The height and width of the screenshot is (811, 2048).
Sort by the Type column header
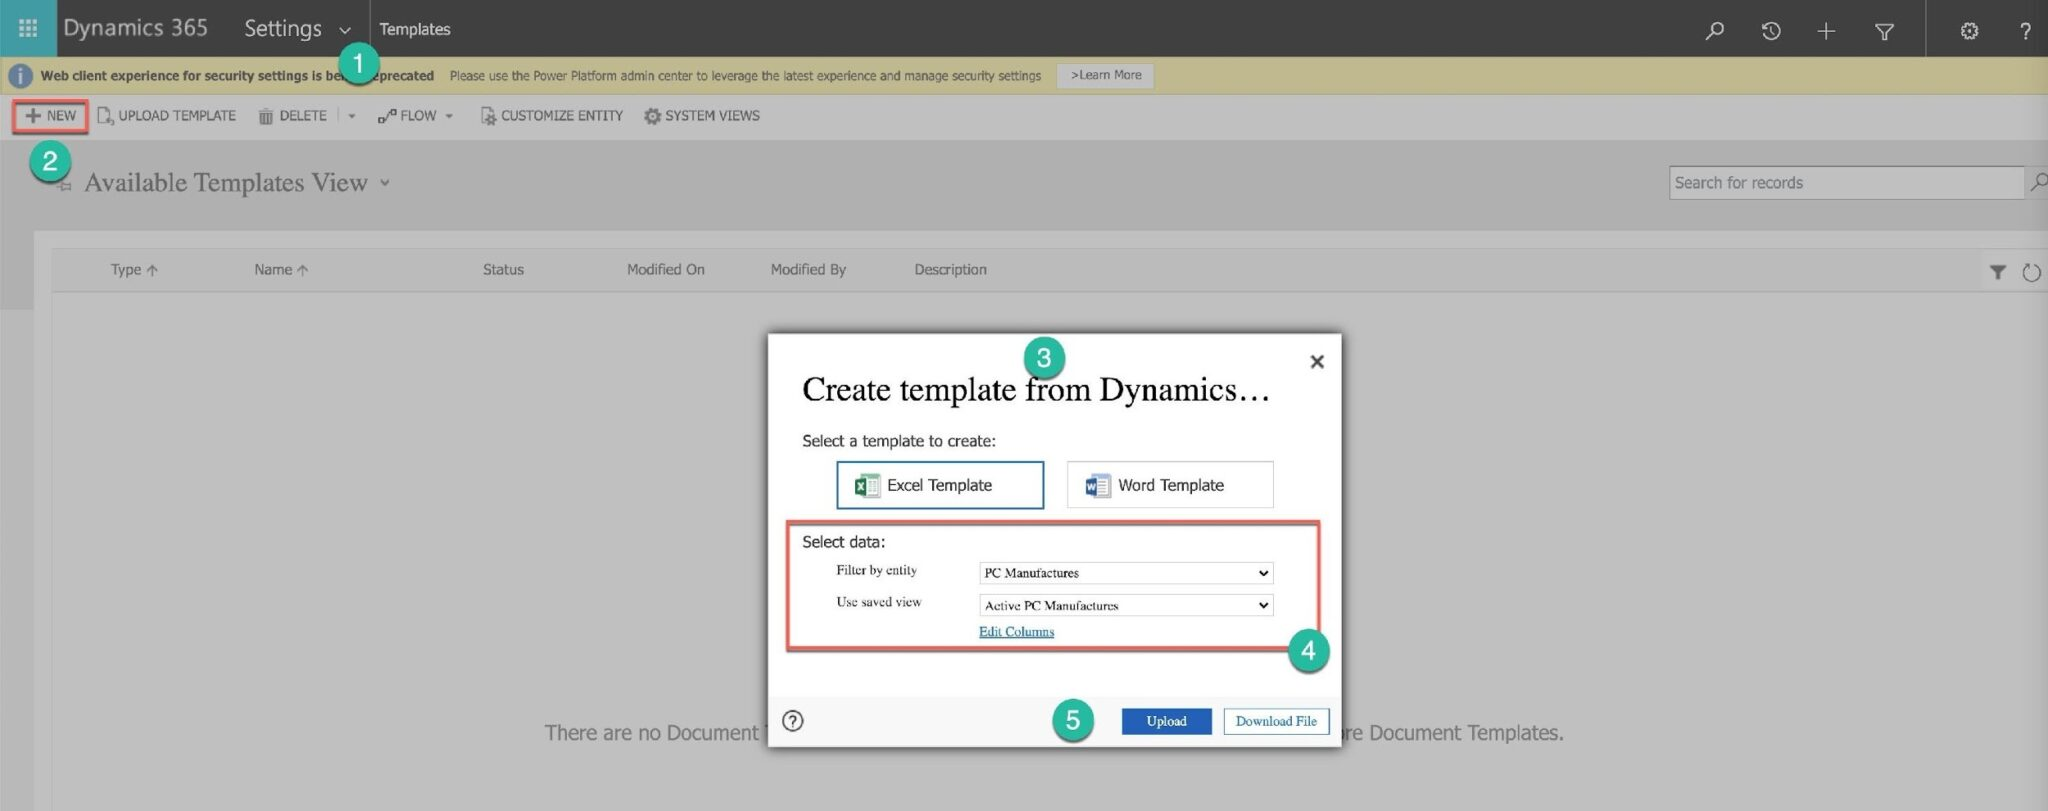[134, 270]
